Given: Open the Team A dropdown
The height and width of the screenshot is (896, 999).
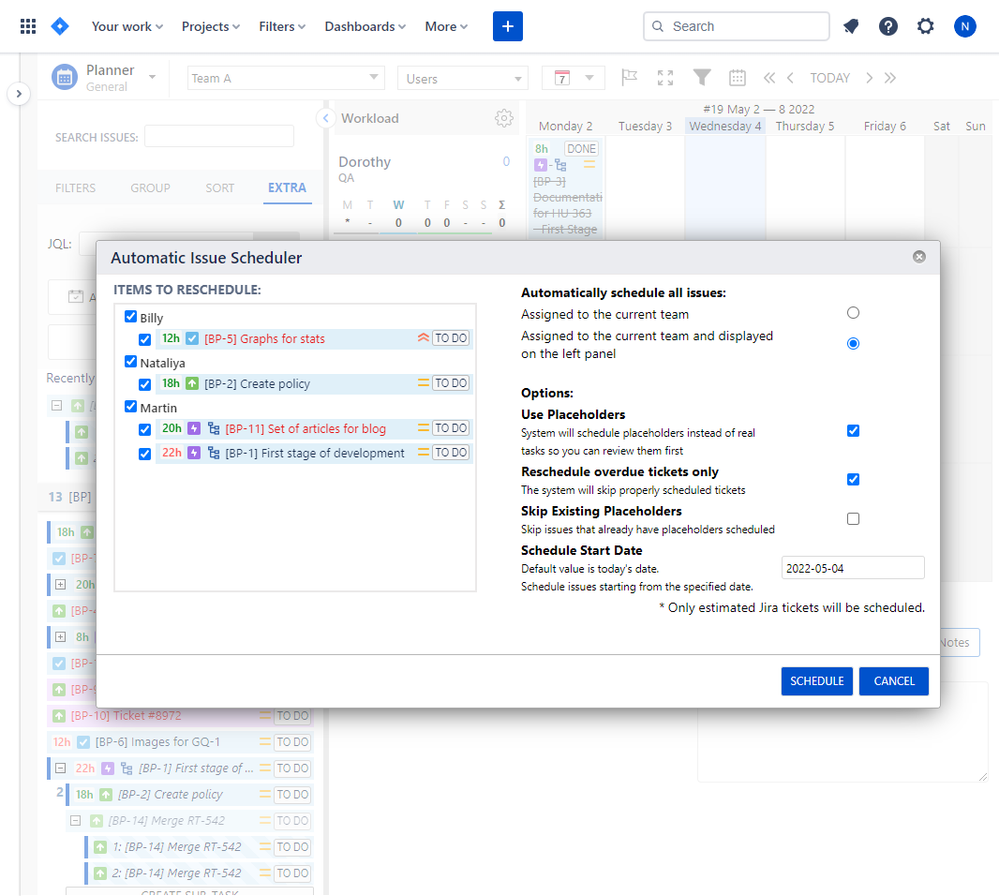Looking at the screenshot, I should 286,78.
